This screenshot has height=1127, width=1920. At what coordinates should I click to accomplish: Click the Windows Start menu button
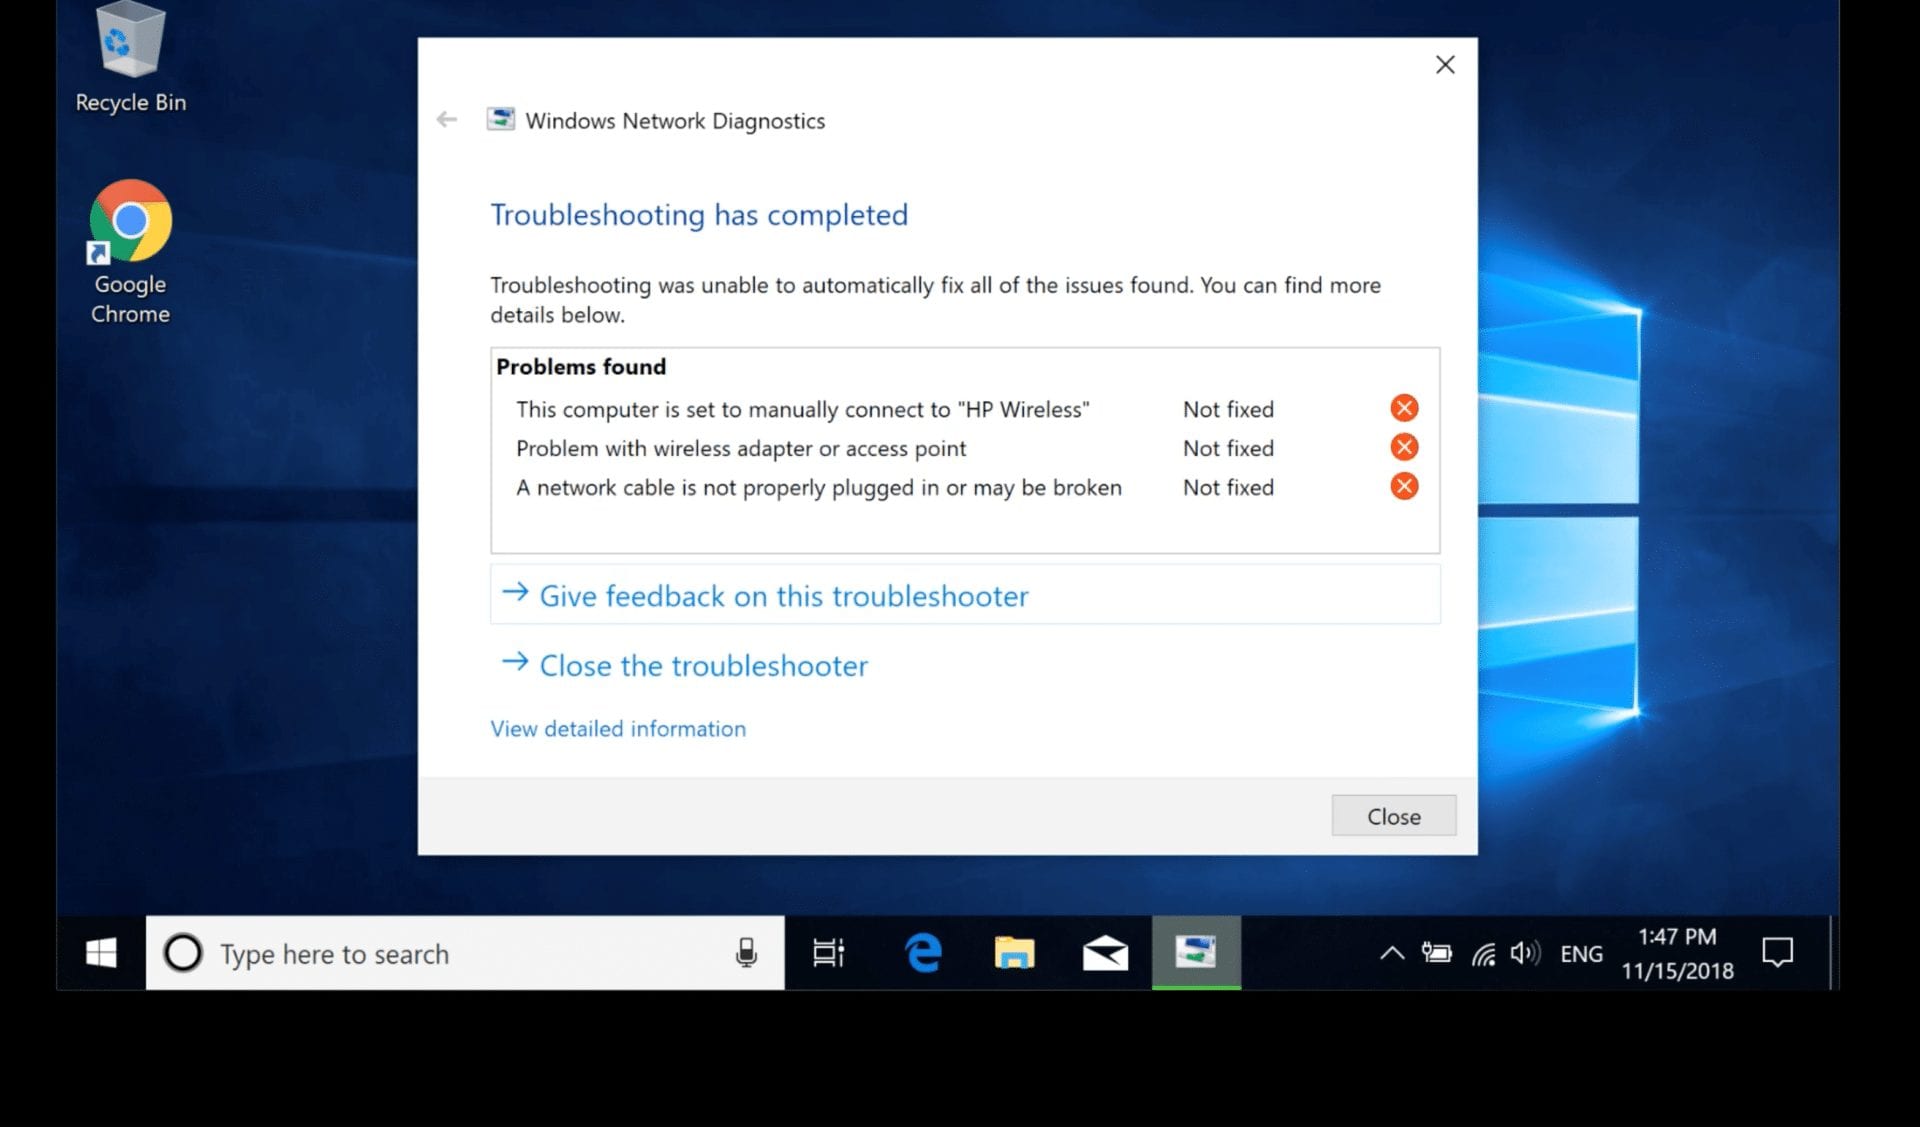point(101,953)
